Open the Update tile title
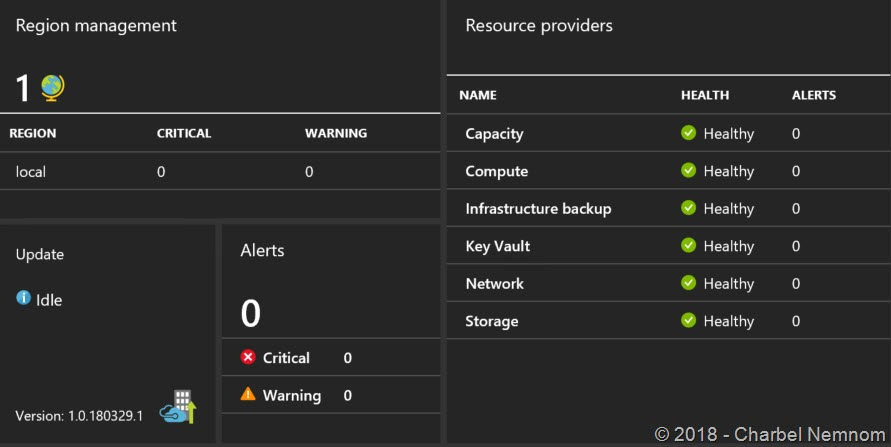The width and height of the screenshot is (891, 447). [x=40, y=254]
